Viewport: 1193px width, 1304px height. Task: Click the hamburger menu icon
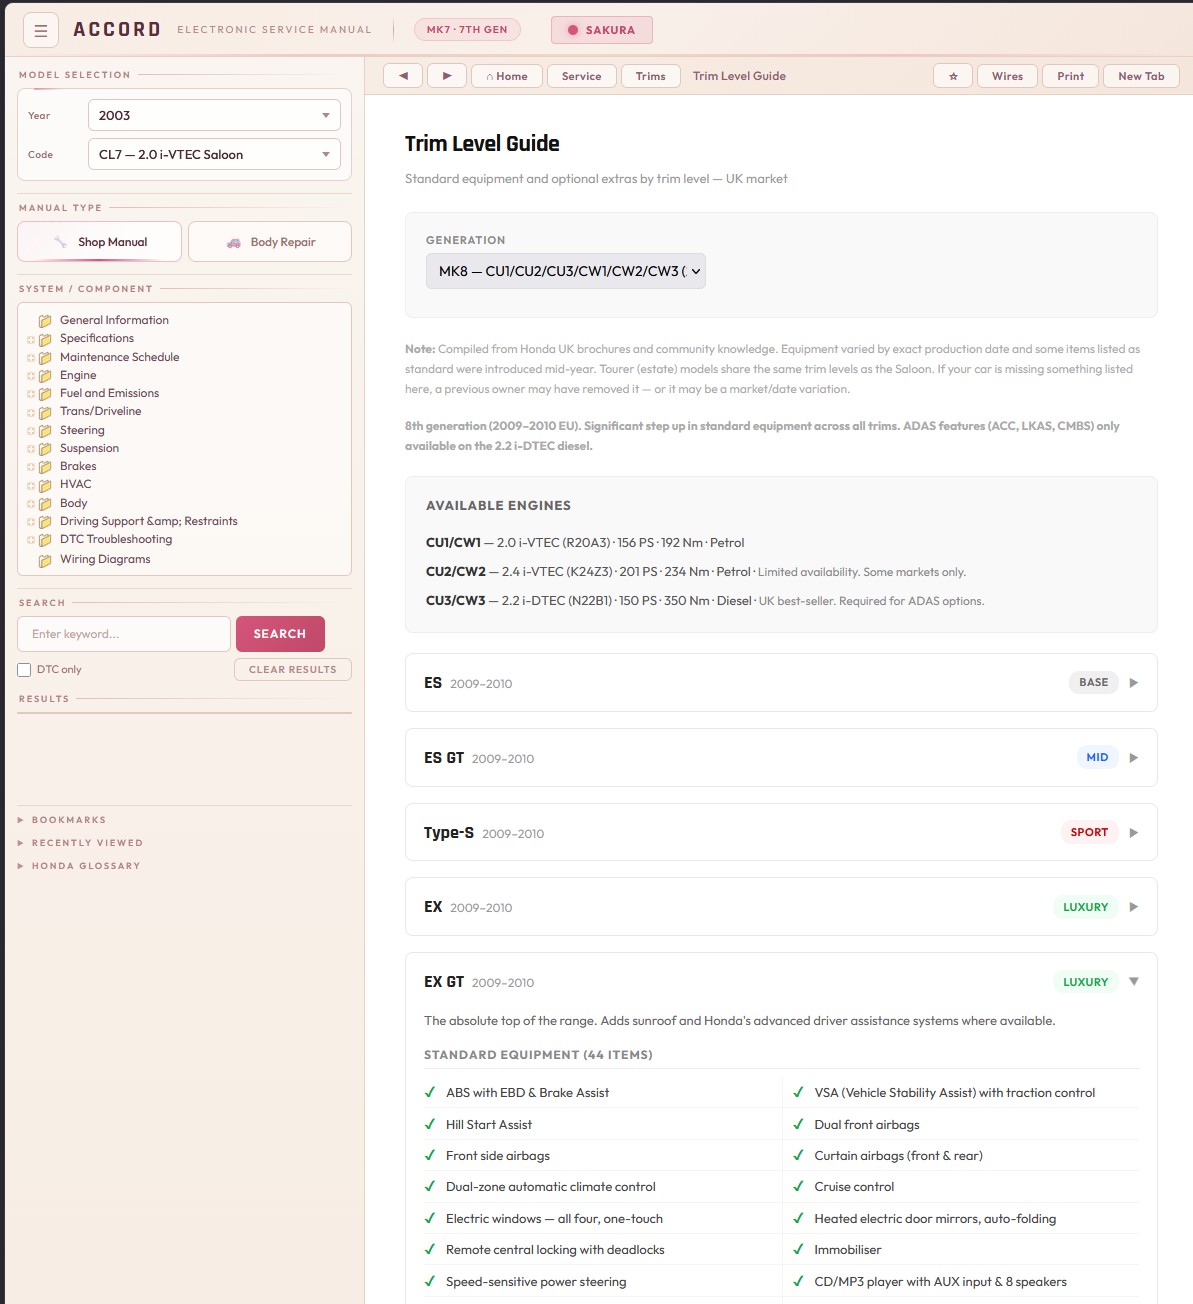pos(41,31)
